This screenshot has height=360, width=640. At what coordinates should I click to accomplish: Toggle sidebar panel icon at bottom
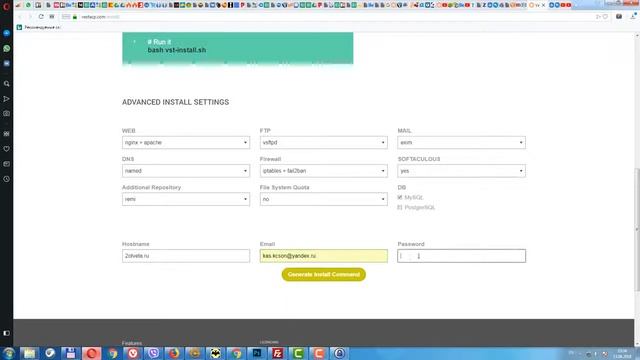click(x=7, y=333)
